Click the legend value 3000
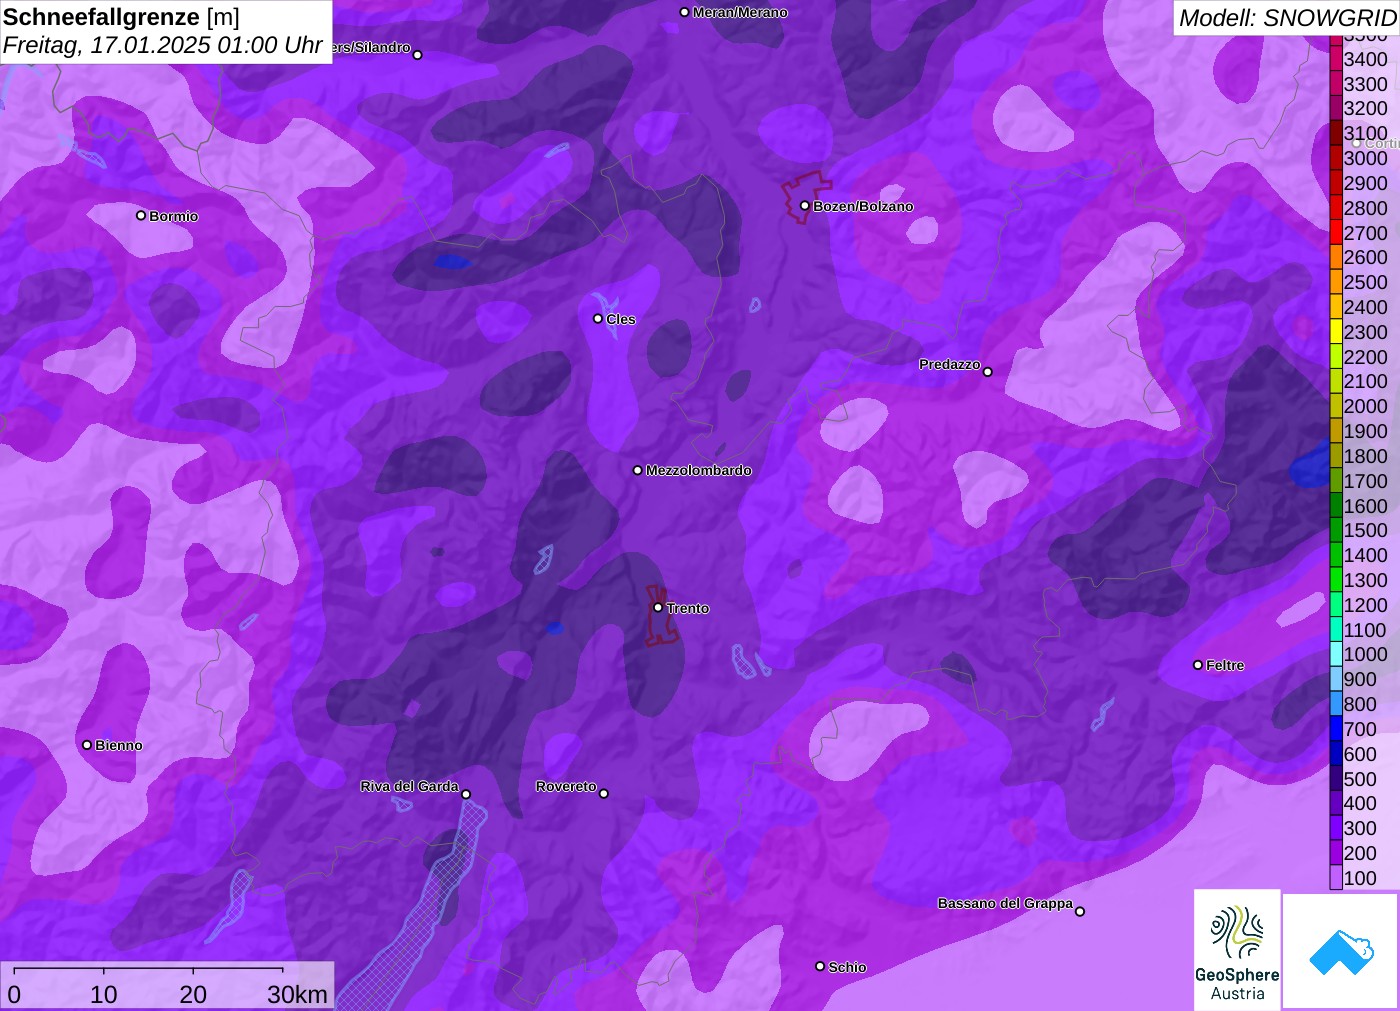 1366,158
